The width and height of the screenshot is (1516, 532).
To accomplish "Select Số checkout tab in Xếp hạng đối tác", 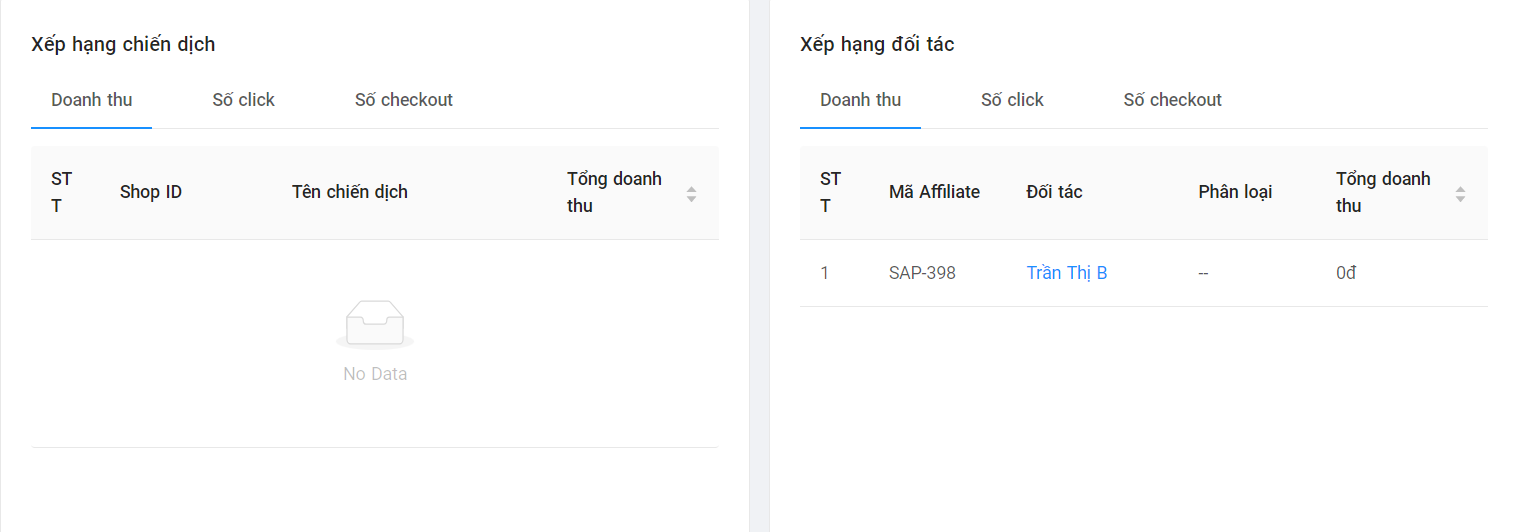I will [1173, 100].
